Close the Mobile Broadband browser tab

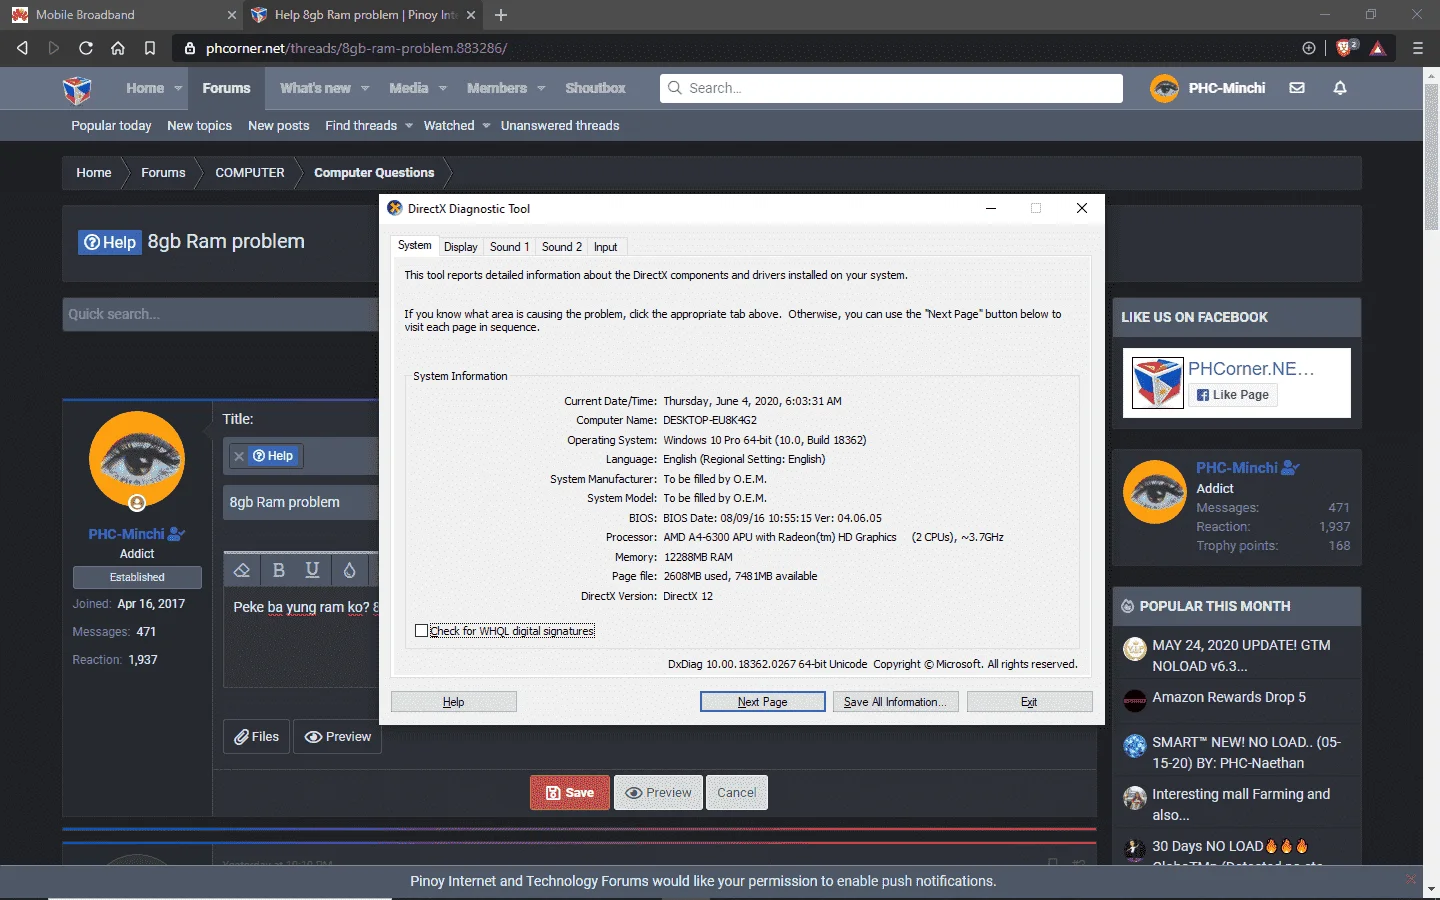coord(232,15)
